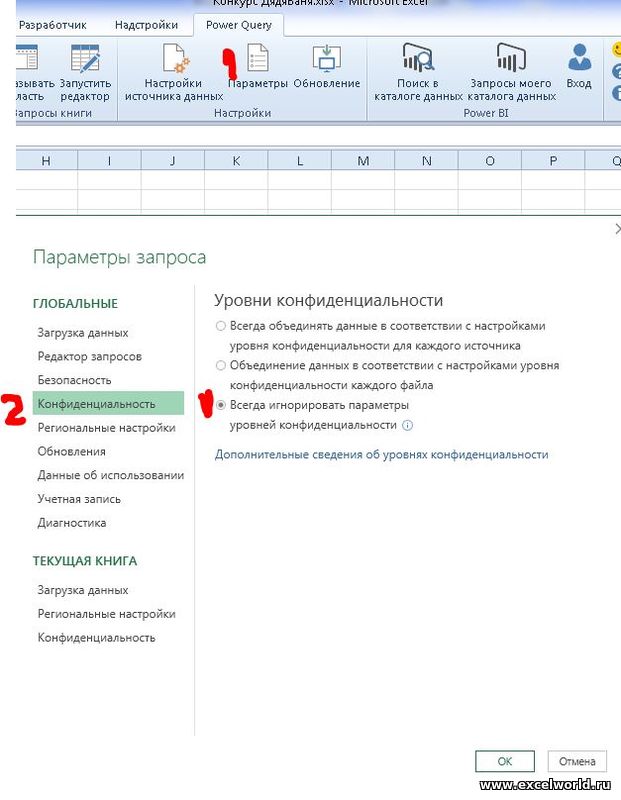Open data source settings (Настройки источника данных)

174,72
